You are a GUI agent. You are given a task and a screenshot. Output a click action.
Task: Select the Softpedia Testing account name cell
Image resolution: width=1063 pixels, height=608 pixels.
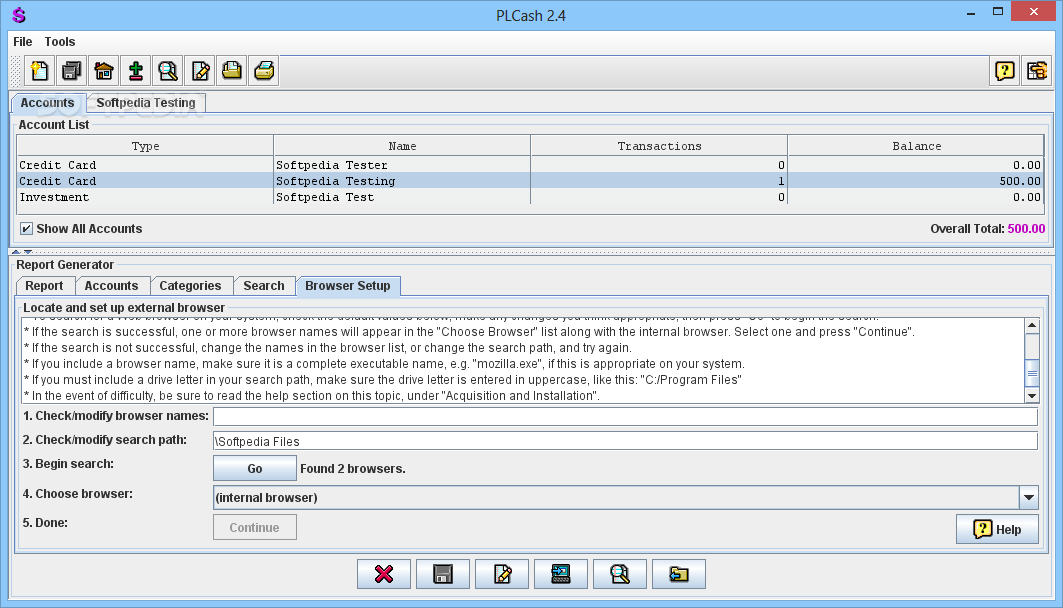(402, 182)
